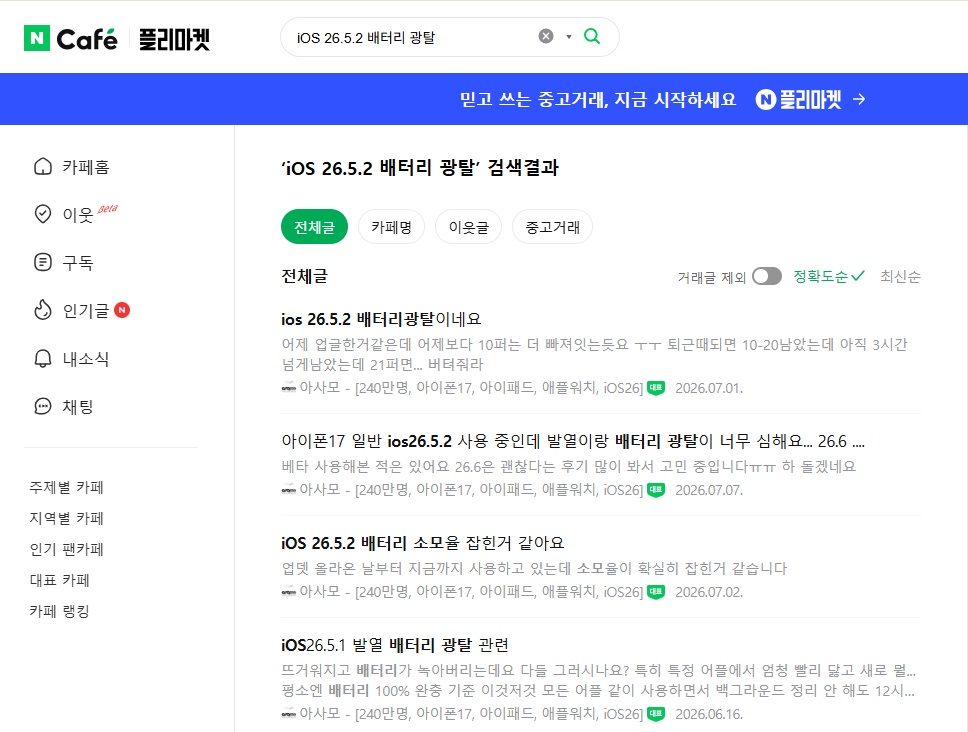
Task: Click the date 2026.07.02.
Action: point(709,592)
